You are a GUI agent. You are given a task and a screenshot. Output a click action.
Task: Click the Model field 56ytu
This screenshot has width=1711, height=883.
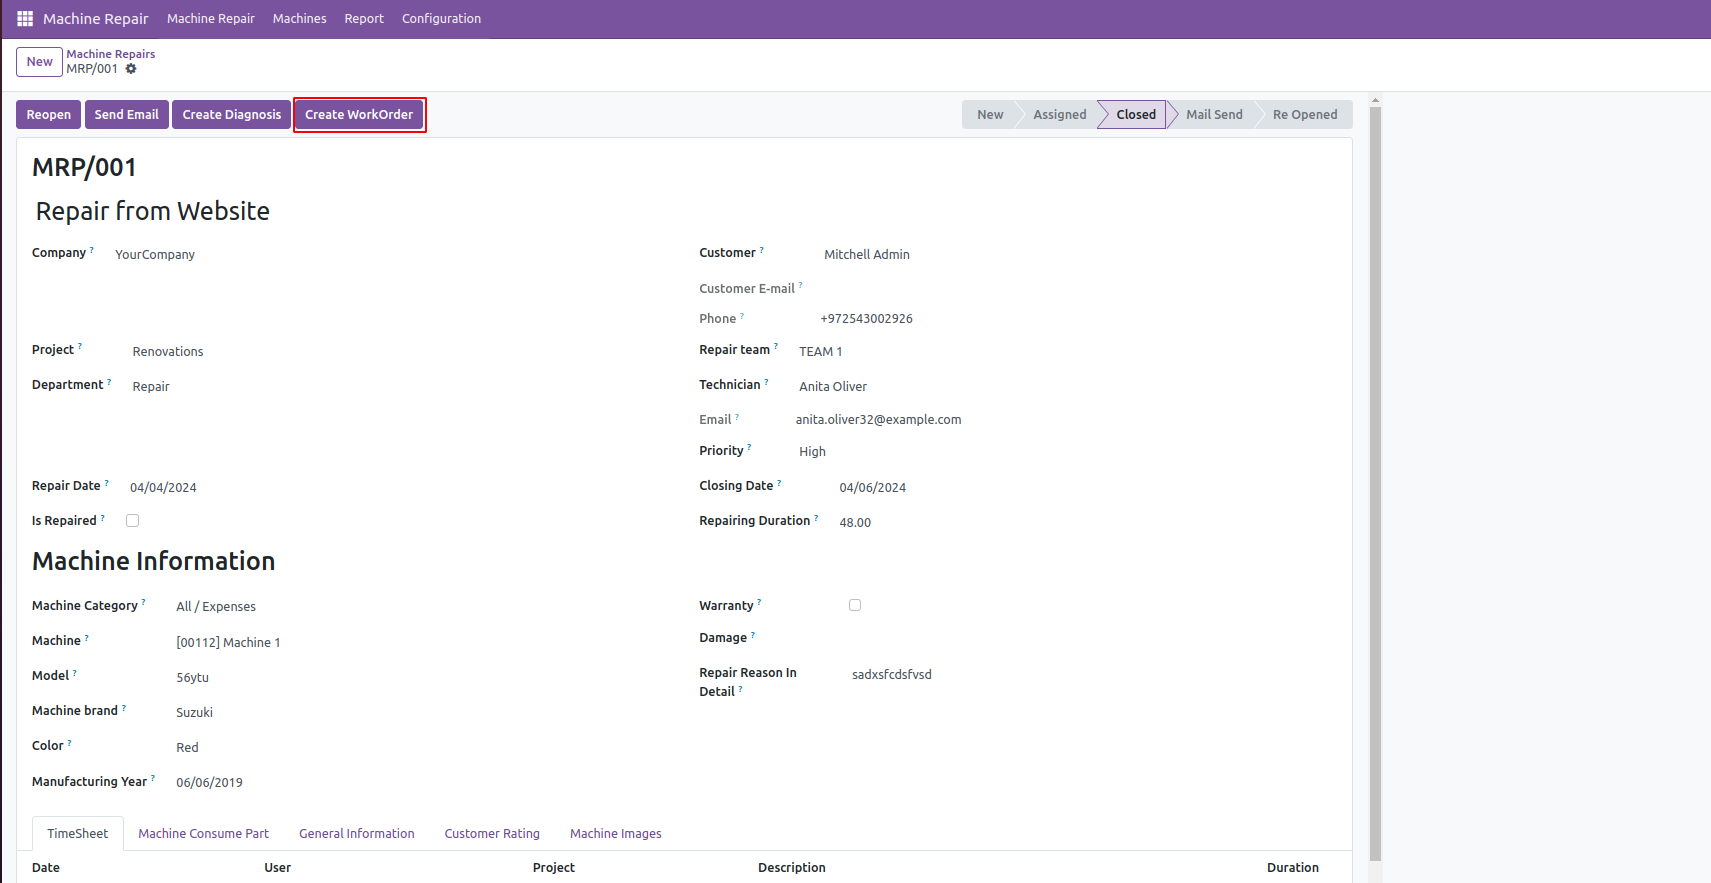coord(193,678)
